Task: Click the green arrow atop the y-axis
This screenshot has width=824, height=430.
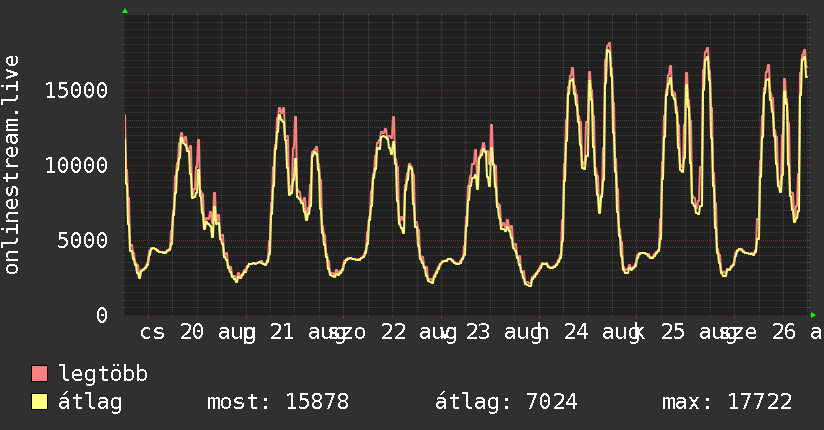Action: [x=125, y=11]
